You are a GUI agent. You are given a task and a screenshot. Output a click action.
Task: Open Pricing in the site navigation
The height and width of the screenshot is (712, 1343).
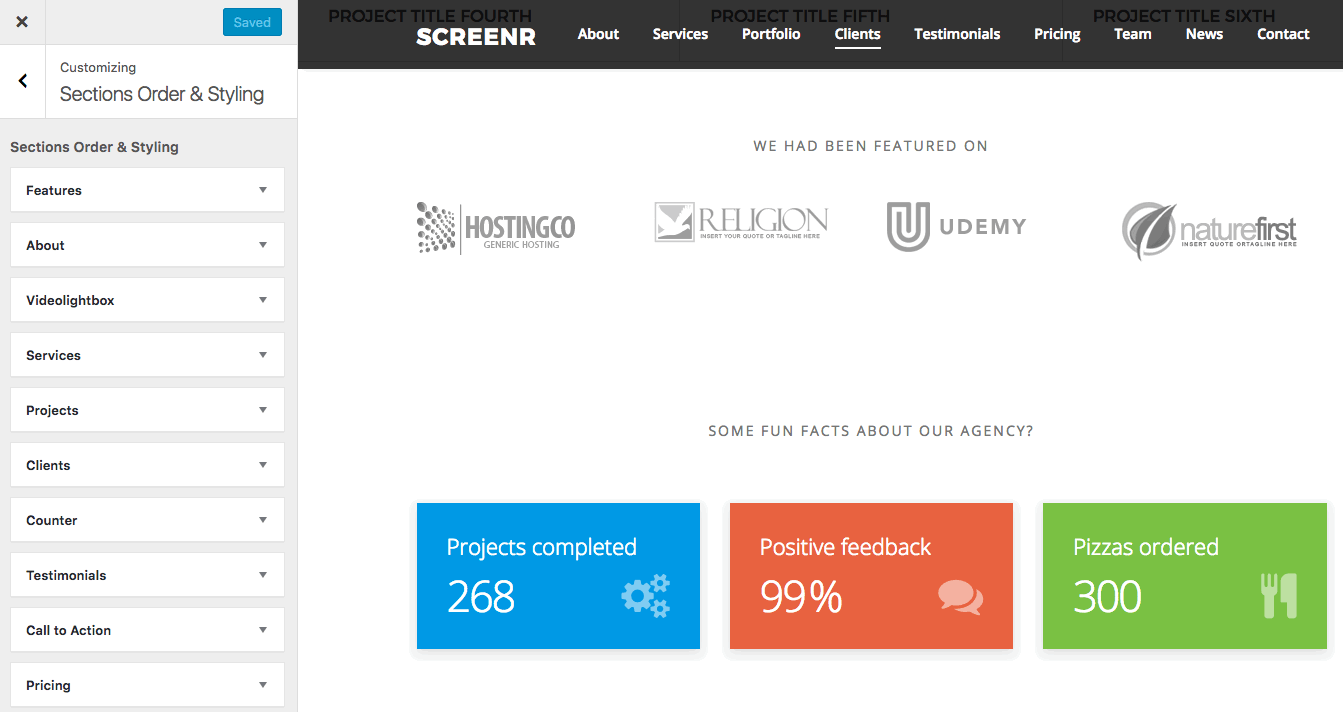click(x=1057, y=34)
